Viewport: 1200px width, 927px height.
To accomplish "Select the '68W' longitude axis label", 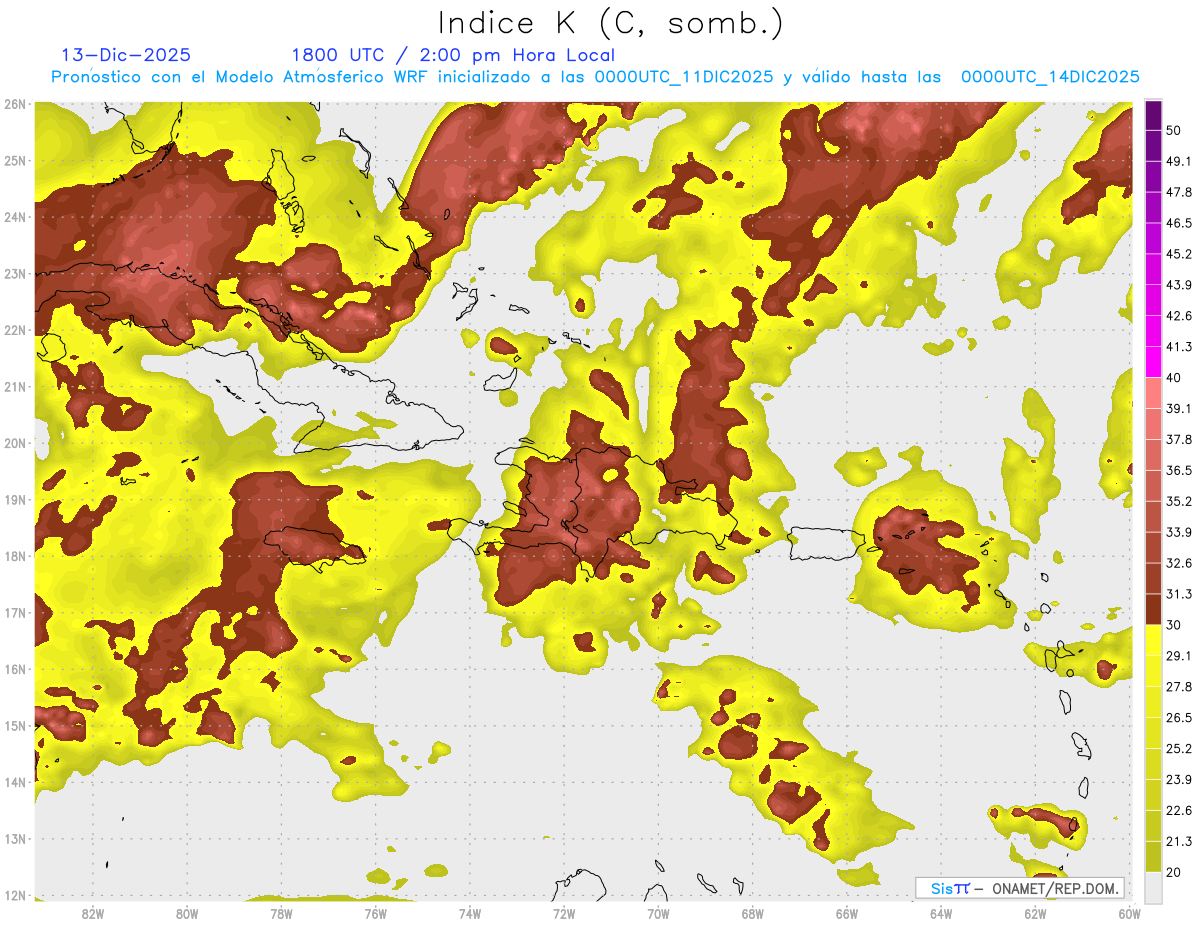I will [753, 913].
